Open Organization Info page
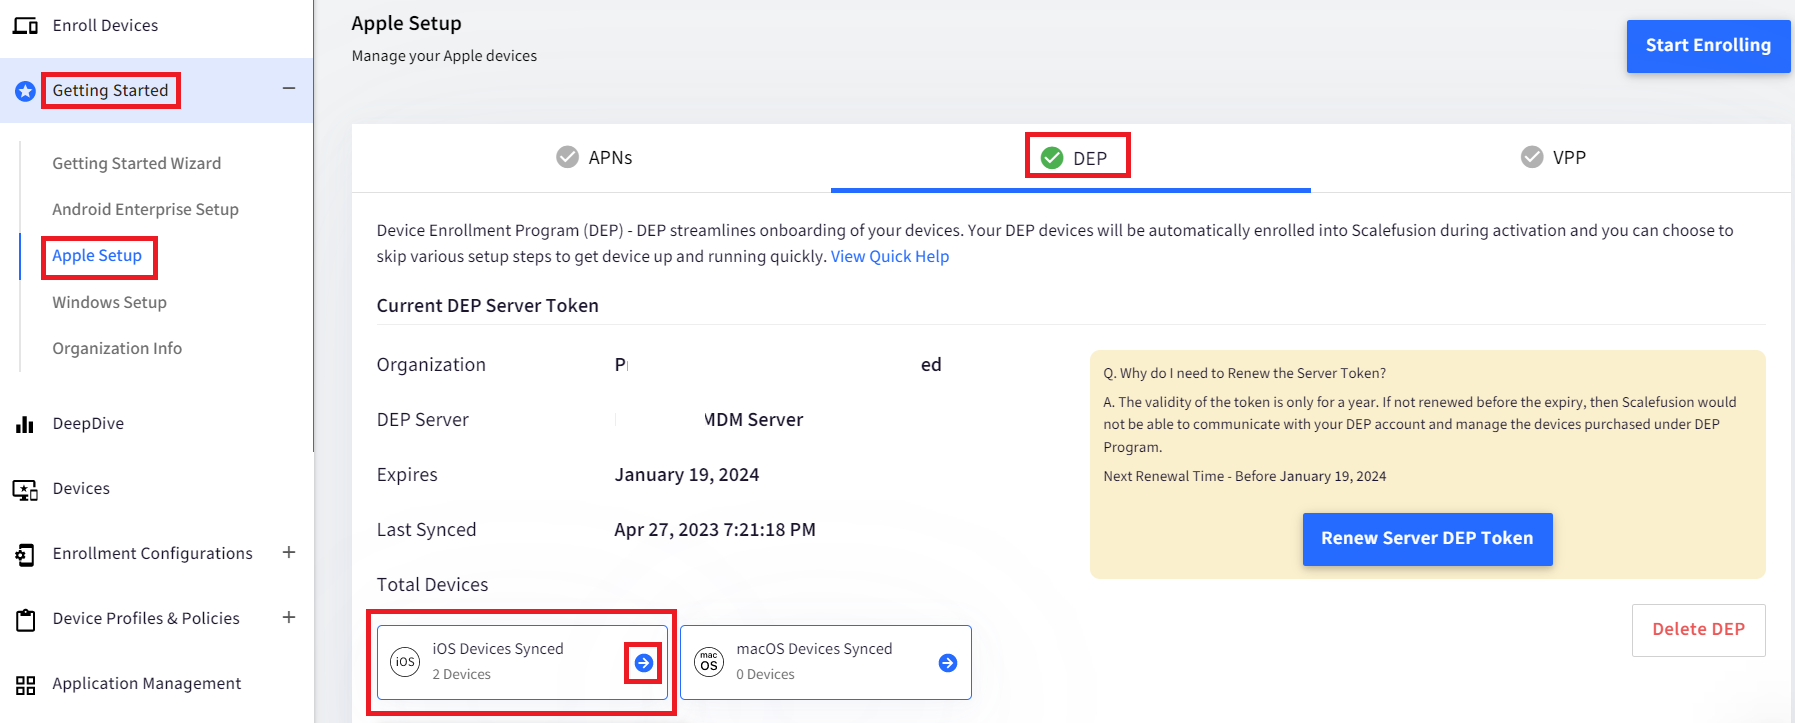Viewport: 1795px width, 723px height. point(117,348)
